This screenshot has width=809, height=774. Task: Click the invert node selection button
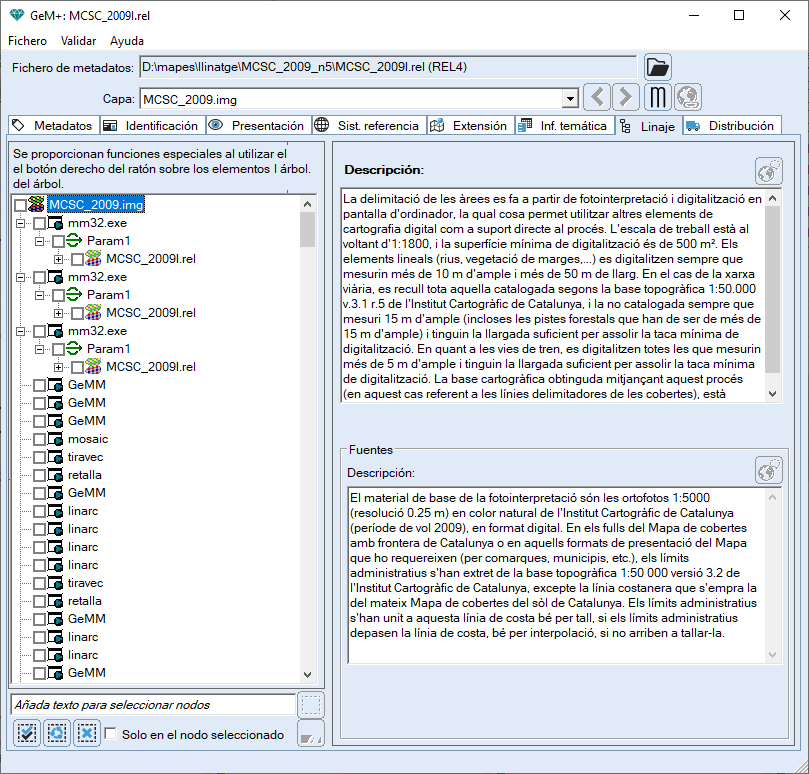pos(57,733)
